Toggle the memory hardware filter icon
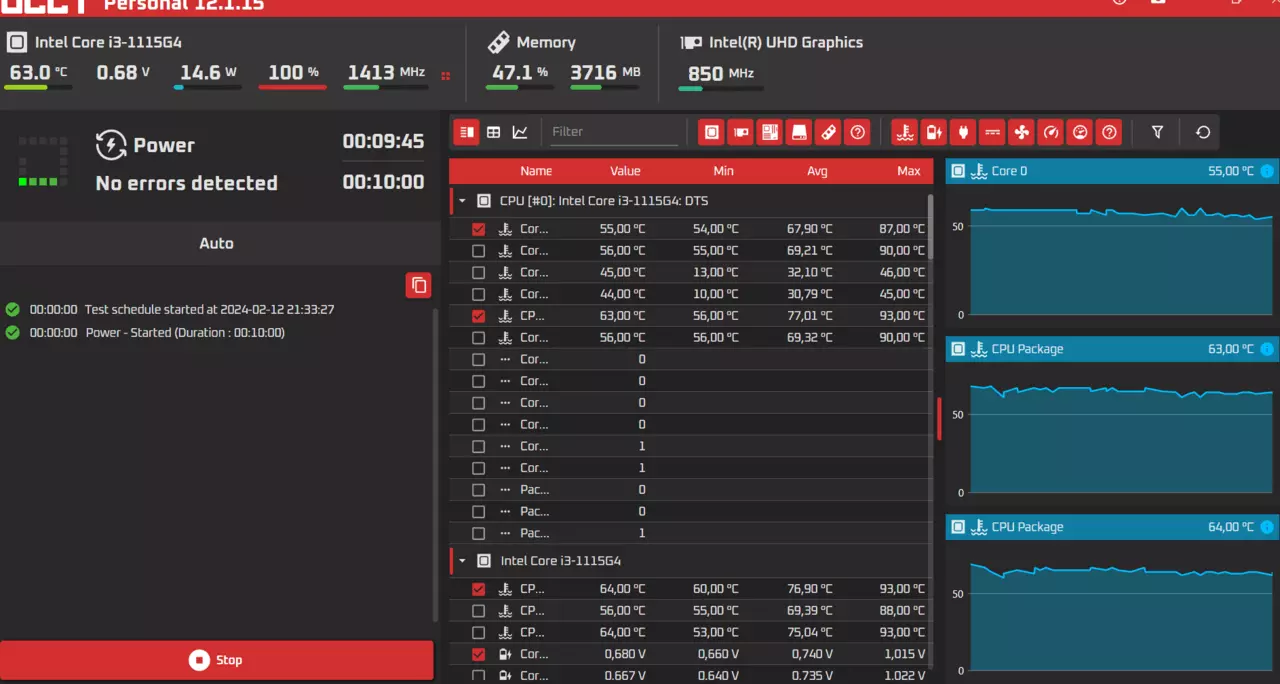The image size is (1280, 684). click(x=828, y=132)
